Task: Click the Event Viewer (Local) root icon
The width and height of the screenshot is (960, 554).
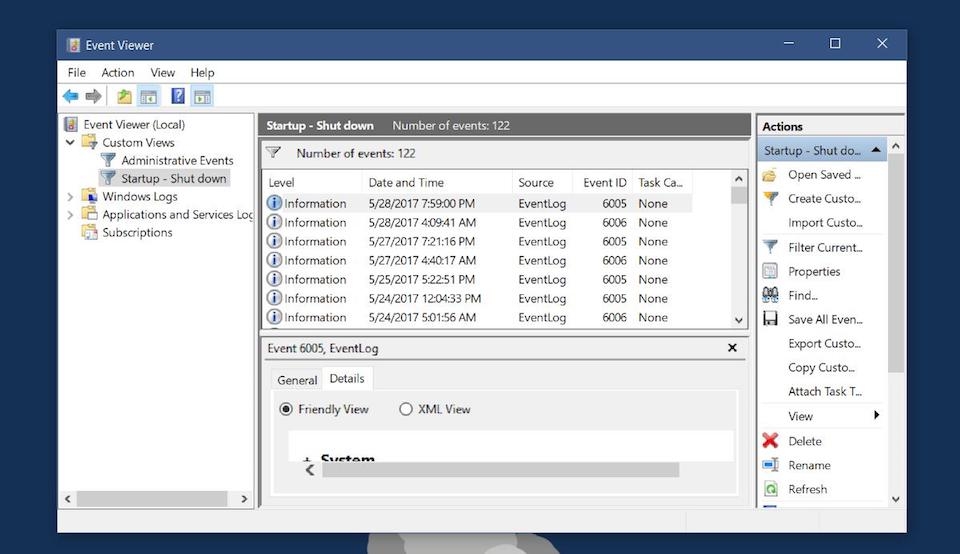Action: (x=71, y=124)
